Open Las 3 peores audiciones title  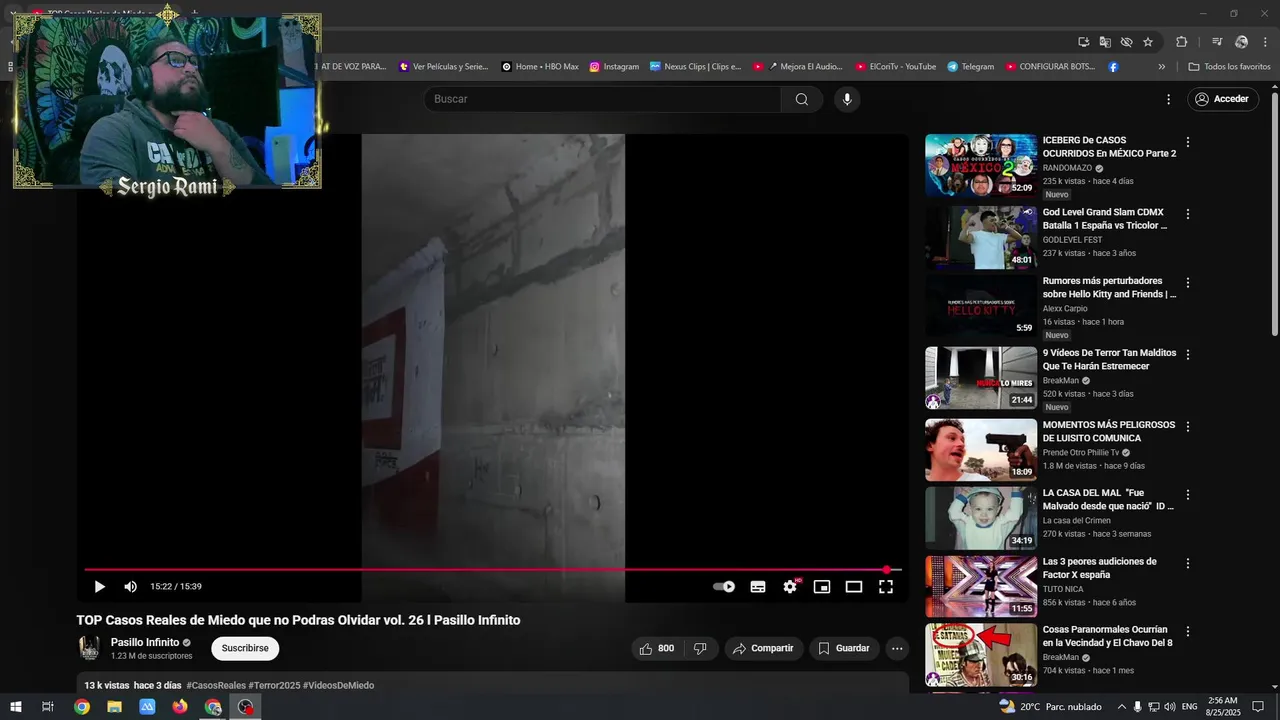click(x=1100, y=568)
